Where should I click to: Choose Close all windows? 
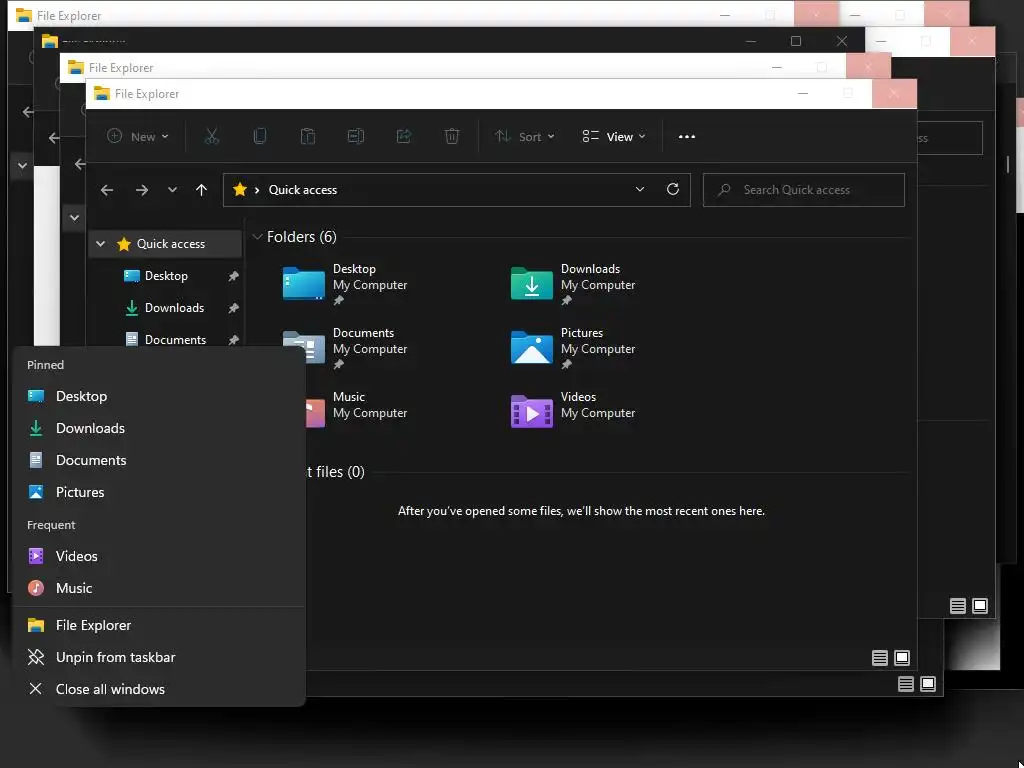tap(159, 690)
